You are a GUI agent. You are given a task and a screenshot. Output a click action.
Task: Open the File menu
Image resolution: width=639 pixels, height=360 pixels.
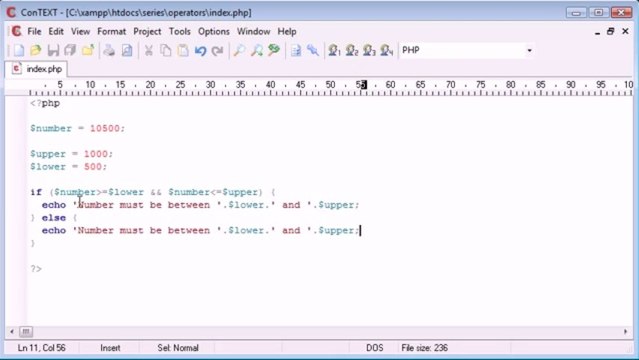point(34,31)
